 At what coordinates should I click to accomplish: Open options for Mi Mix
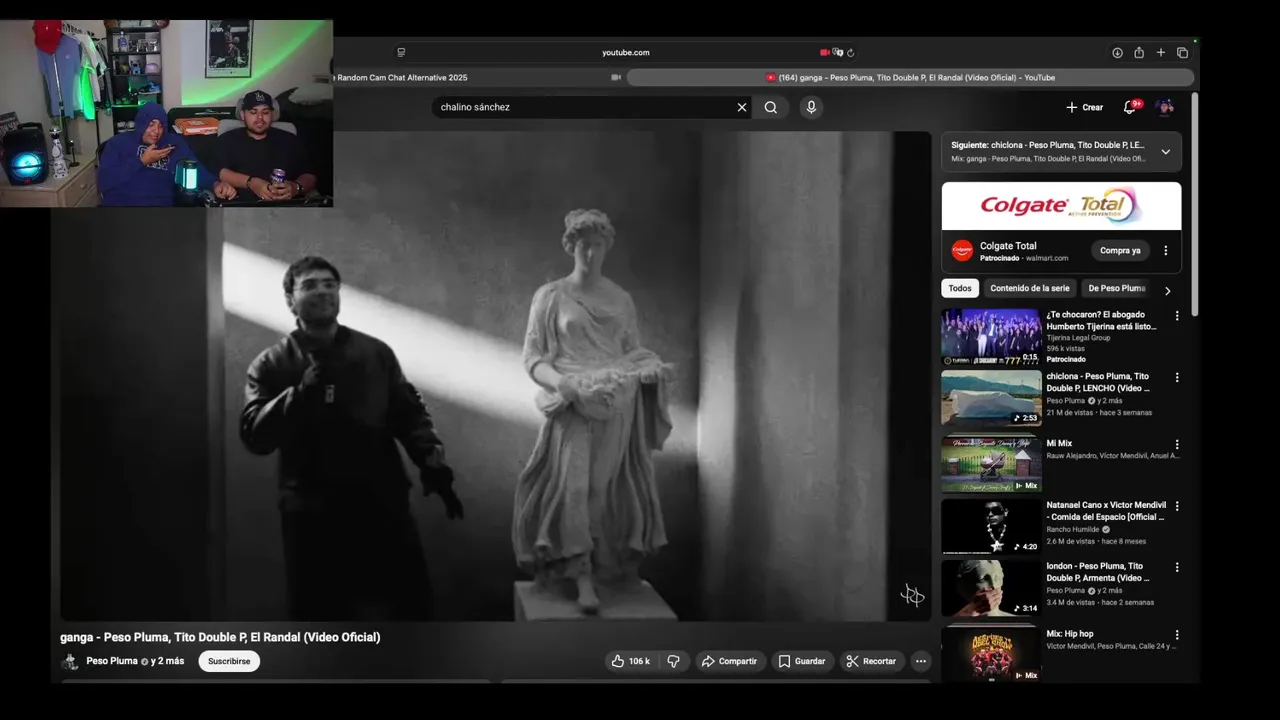1177,444
